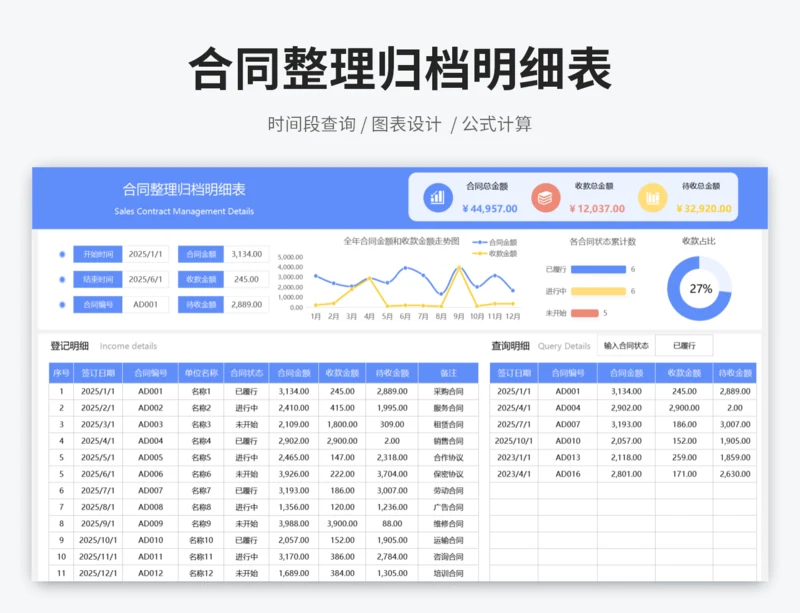Click the blue bar-chart contract total icon
The width and height of the screenshot is (800, 613).
tap(438, 198)
